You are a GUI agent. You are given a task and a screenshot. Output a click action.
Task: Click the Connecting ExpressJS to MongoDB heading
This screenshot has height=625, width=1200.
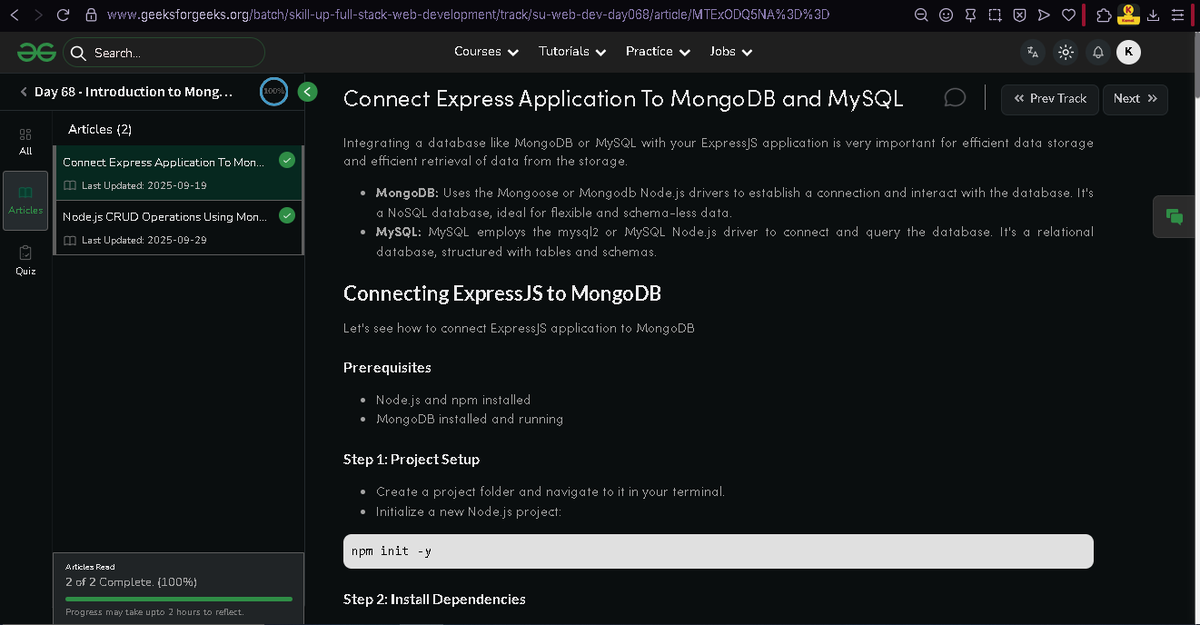pyautogui.click(x=502, y=294)
